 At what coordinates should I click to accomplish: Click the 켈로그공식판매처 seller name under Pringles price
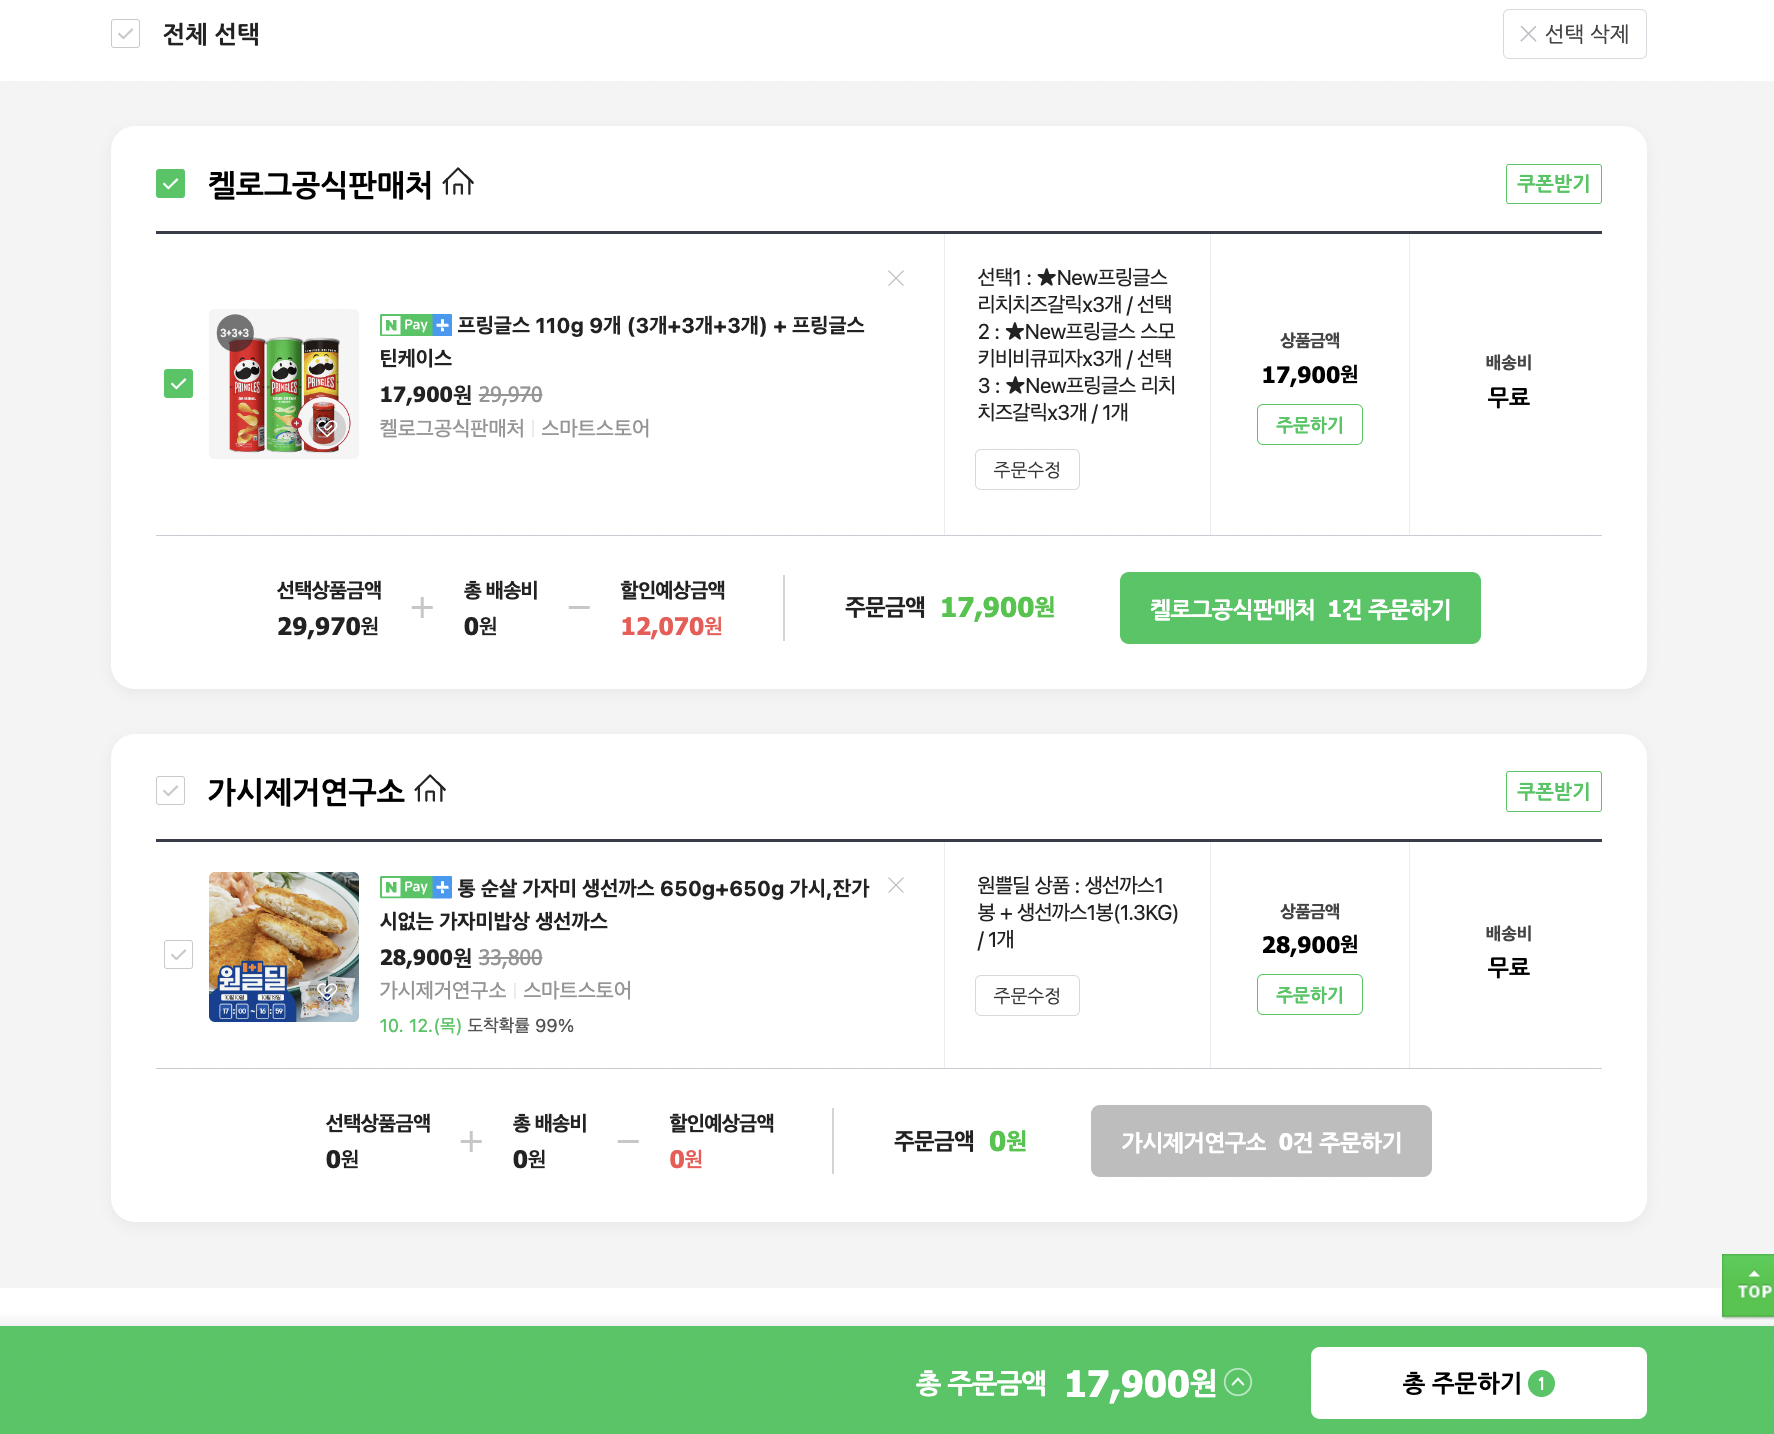pos(452,428)
